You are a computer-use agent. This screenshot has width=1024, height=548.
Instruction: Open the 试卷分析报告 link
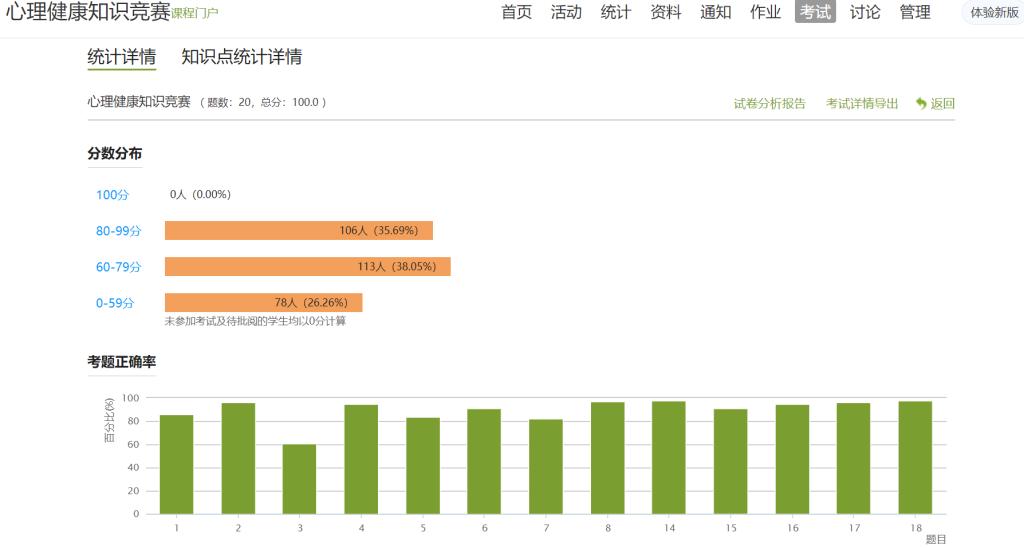coord(769,103)
